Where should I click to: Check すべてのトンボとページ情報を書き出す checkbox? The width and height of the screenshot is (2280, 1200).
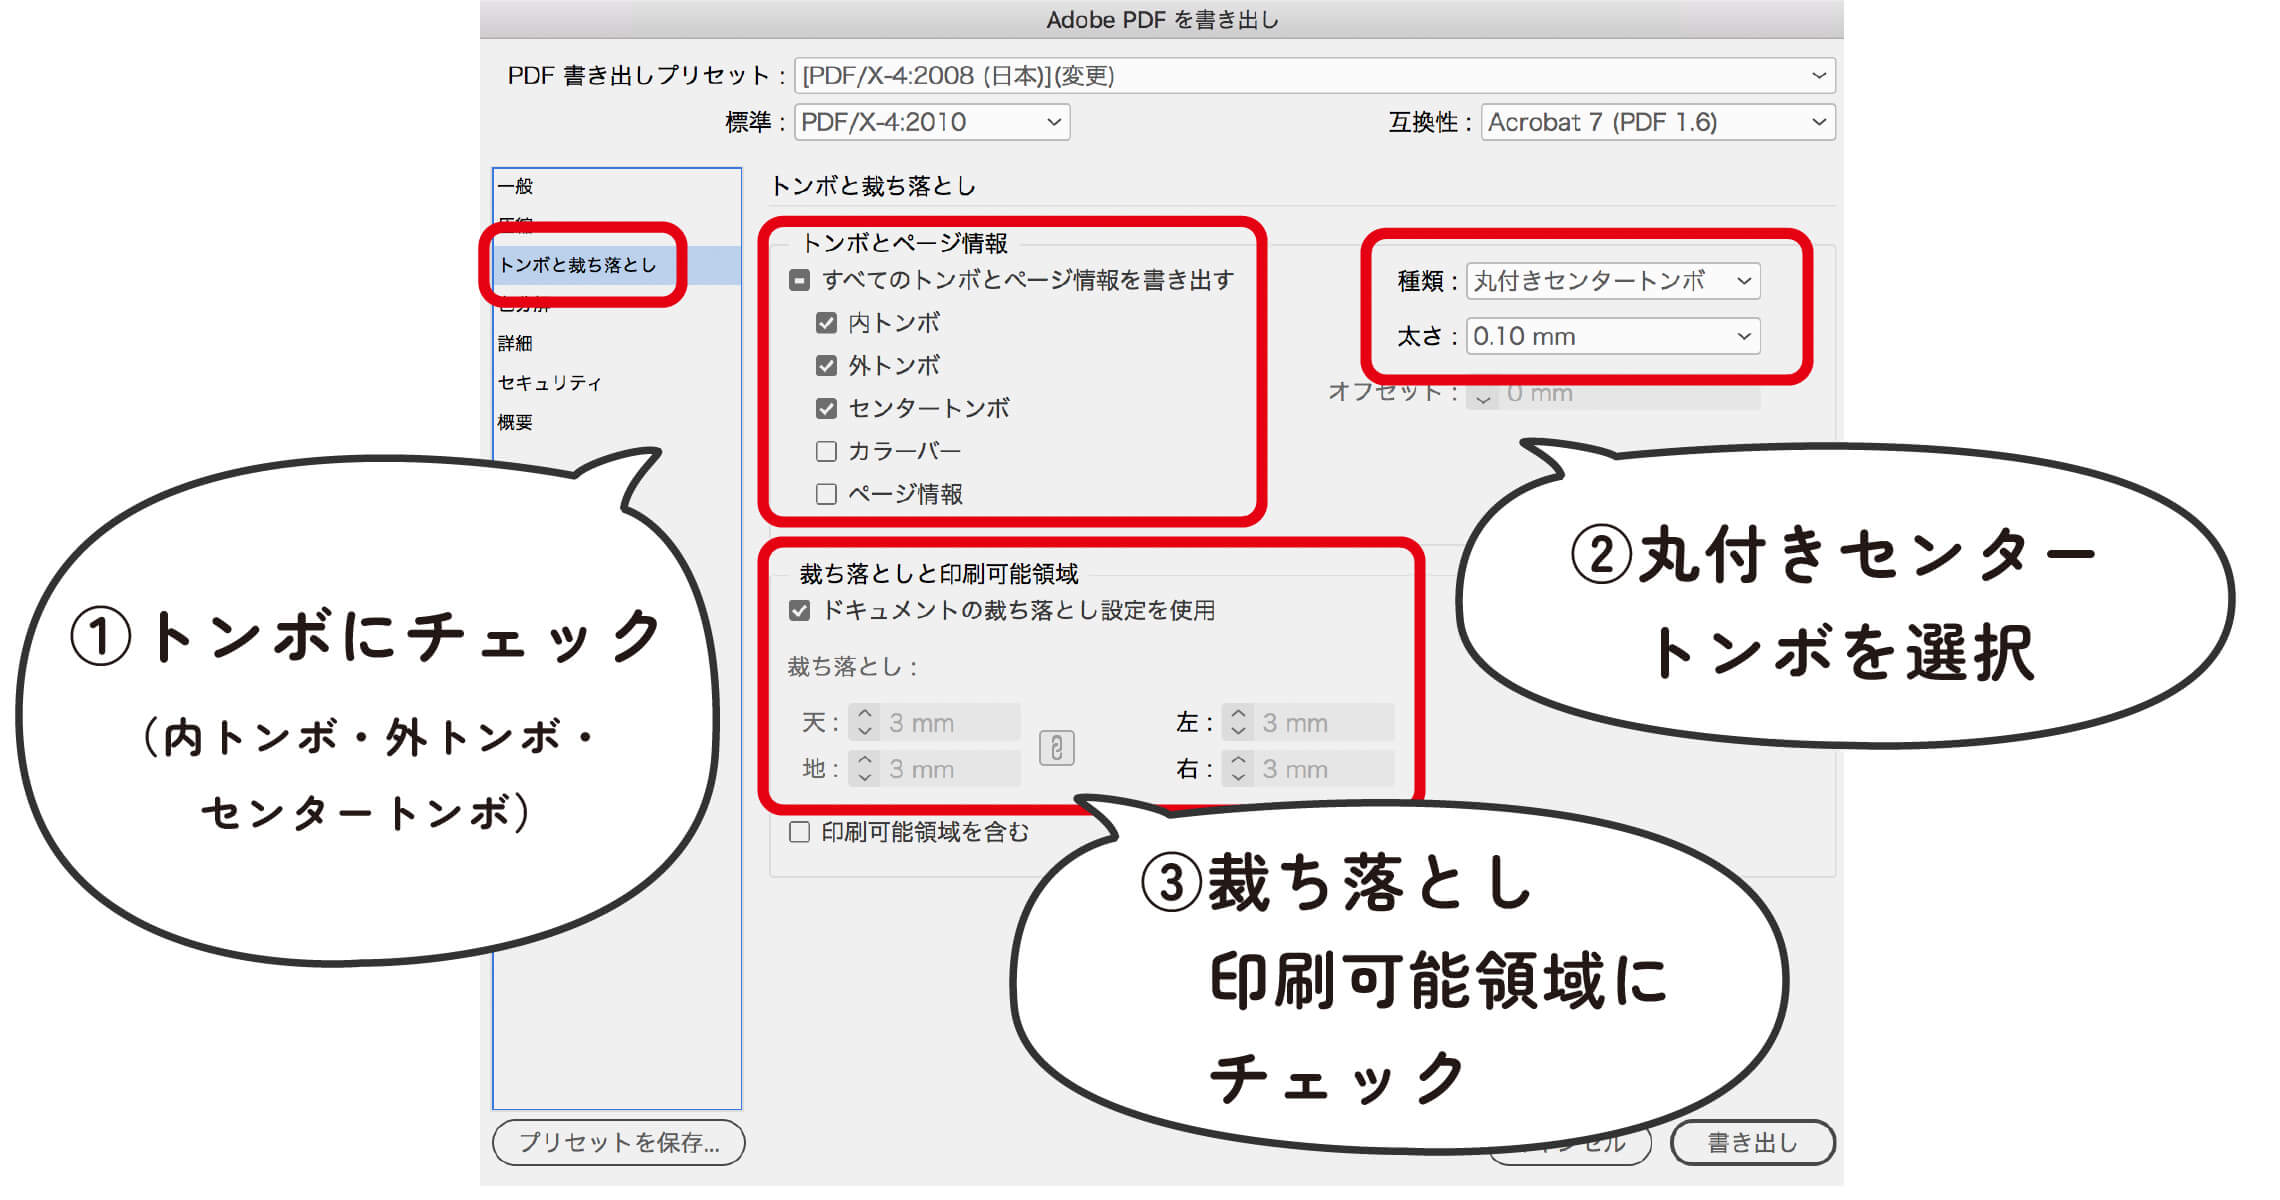pos(799,281)
